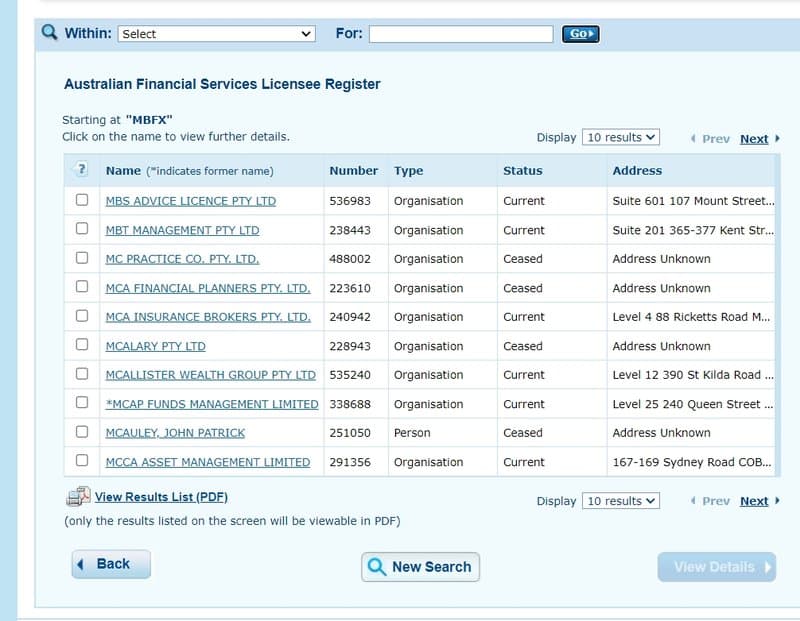Click the top Next arrow icon
This screenshot has height=621, width=800.
[777, 138]
